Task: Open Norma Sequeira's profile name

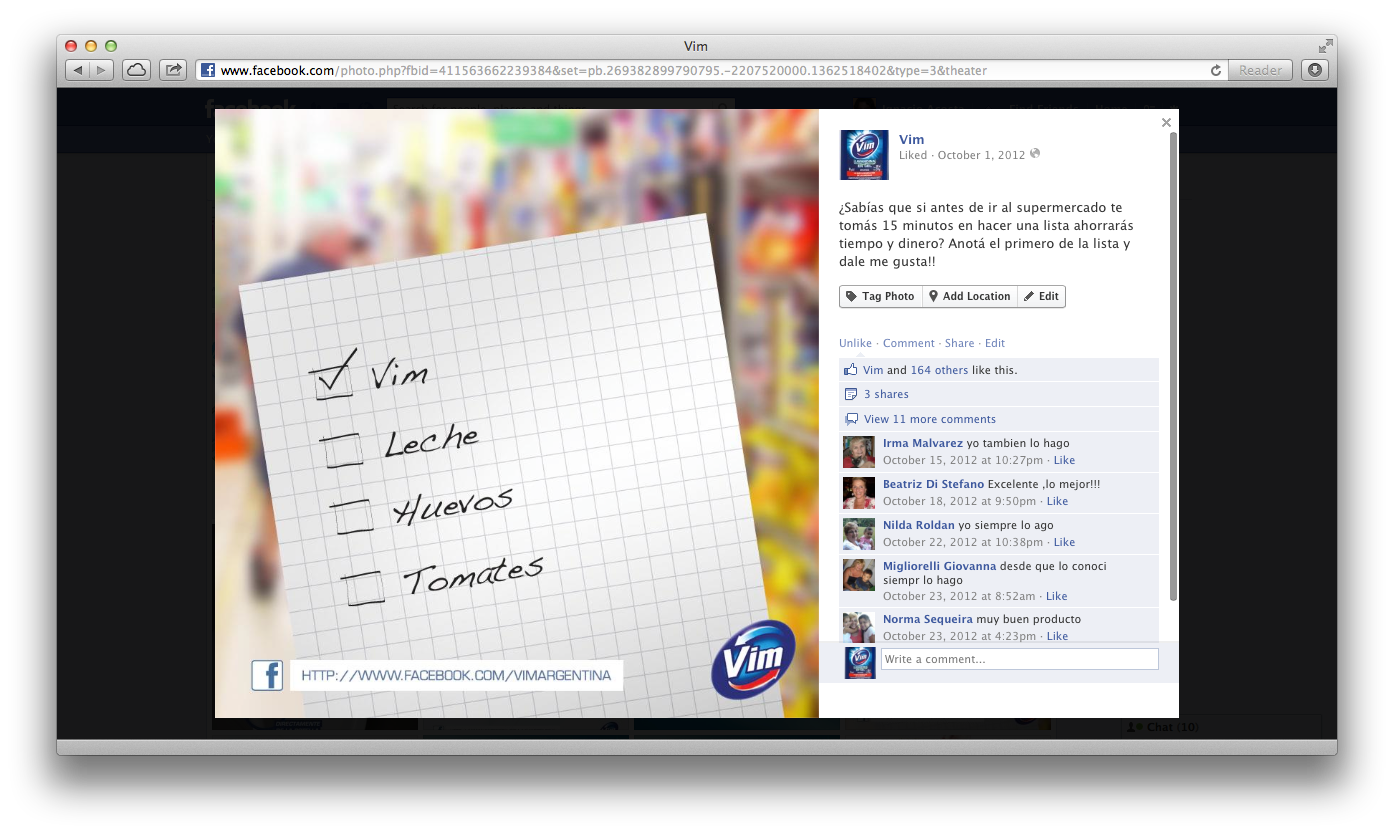Action: [928, 619]
